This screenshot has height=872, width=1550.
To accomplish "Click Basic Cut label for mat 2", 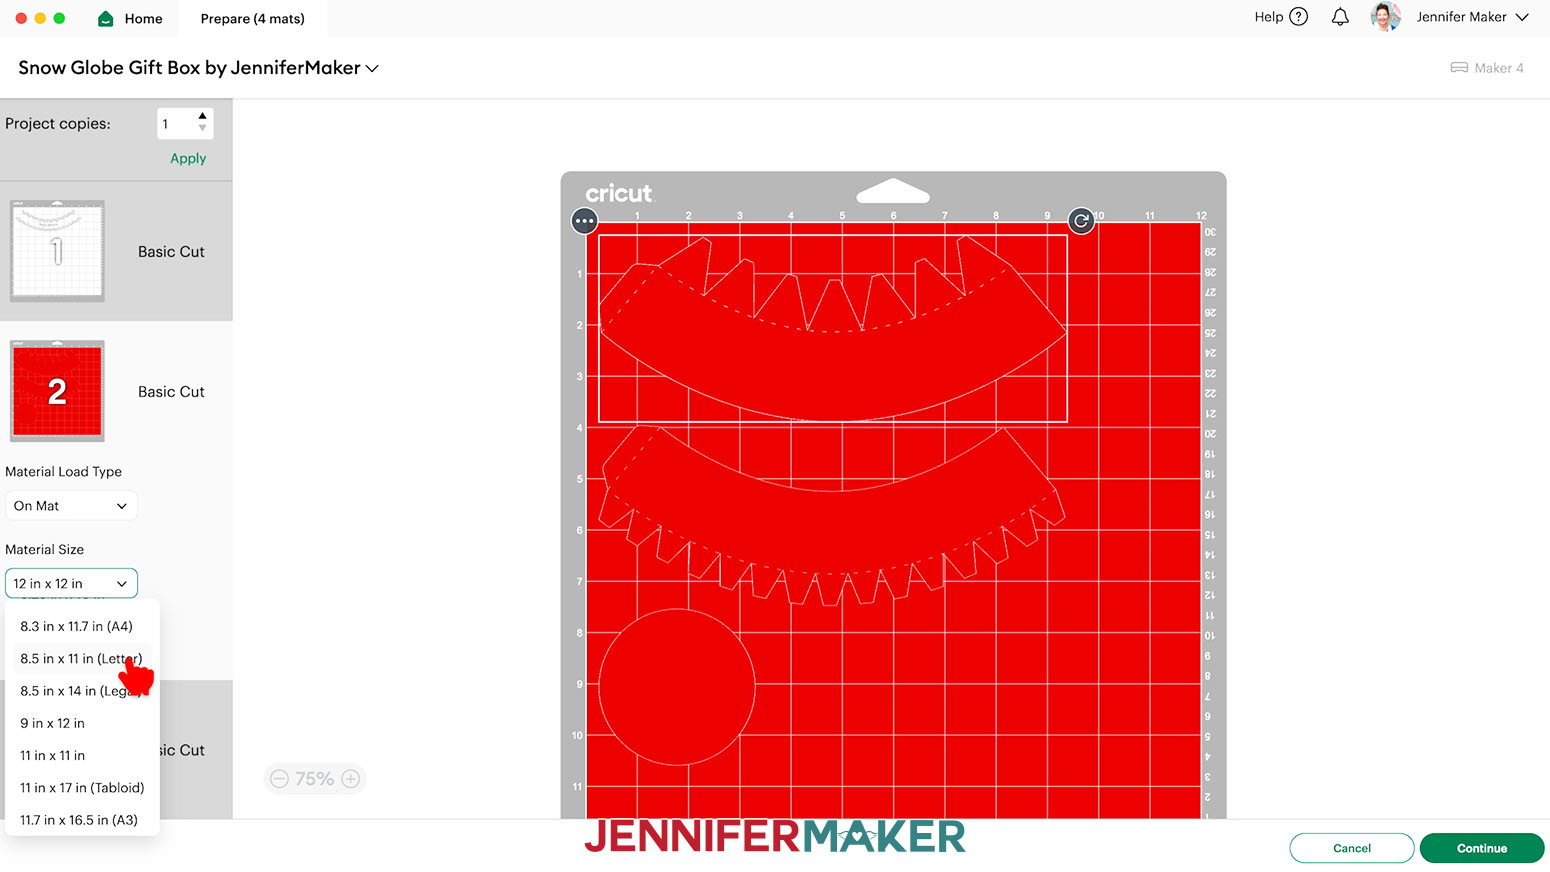I will pos(171,392).
